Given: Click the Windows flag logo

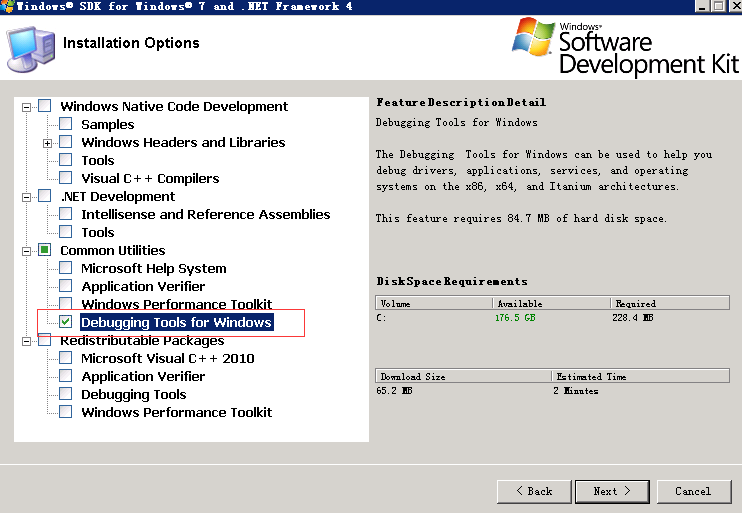Looking at the screenshot, I should (533, 37).
